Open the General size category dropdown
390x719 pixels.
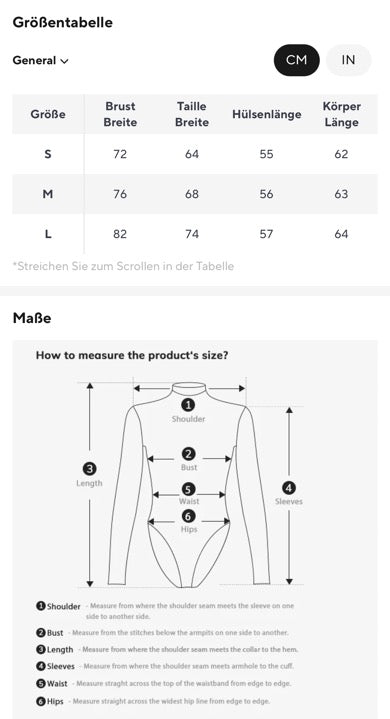tap(40, 61)
